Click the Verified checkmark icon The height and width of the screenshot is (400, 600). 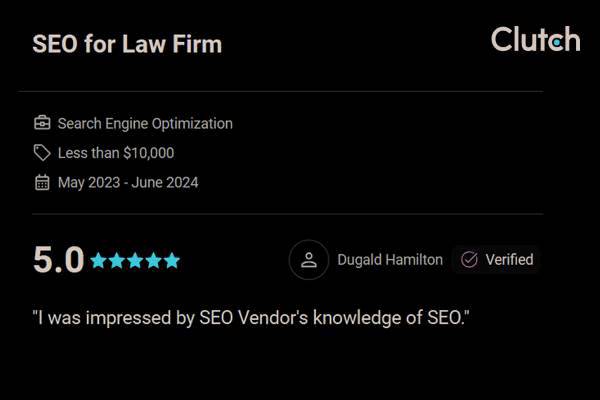(x=469, y=260)
